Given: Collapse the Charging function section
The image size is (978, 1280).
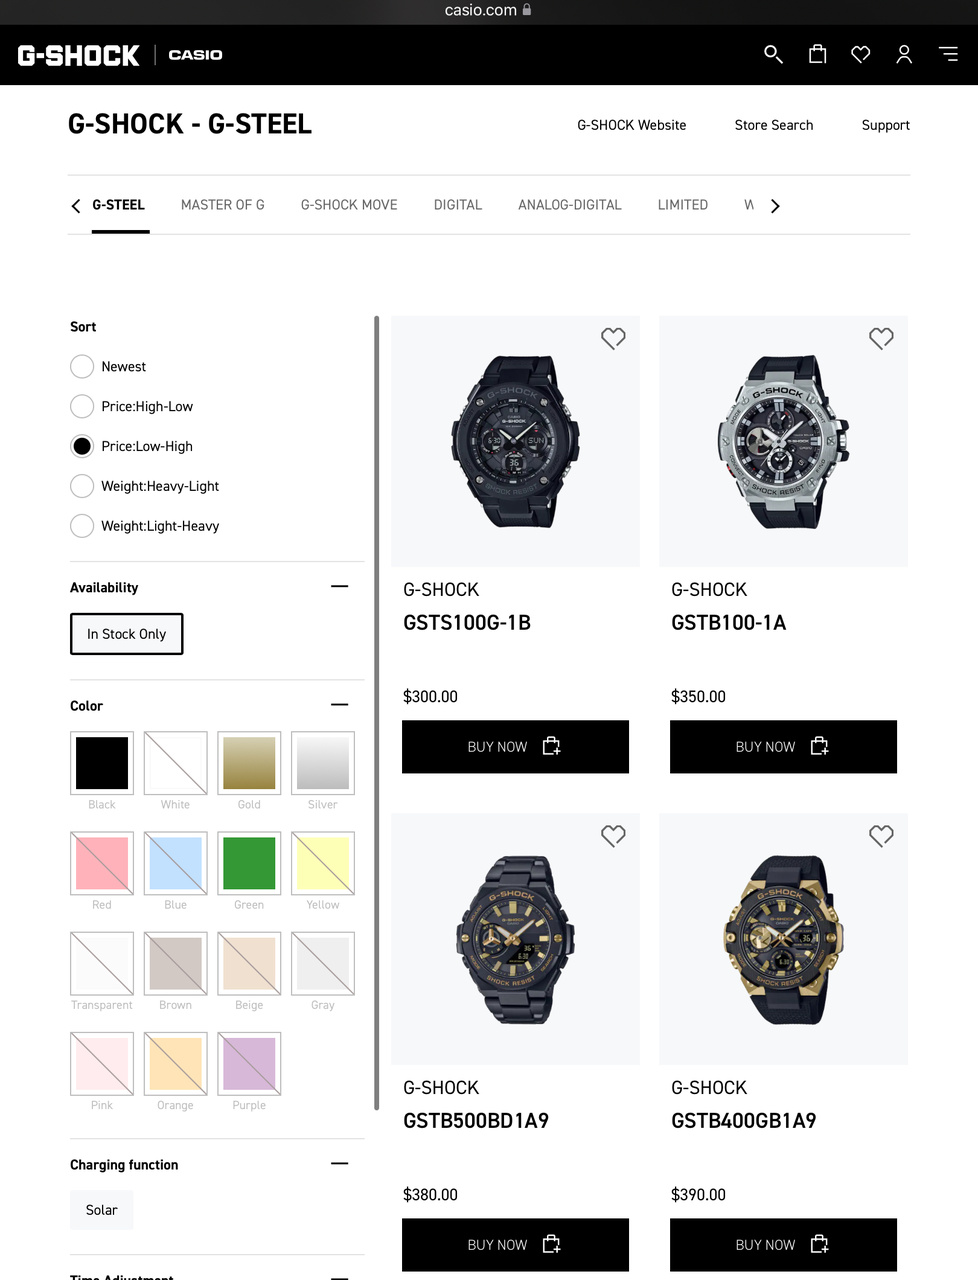Looking at the screenshot, I should (x=340, y=1164).
